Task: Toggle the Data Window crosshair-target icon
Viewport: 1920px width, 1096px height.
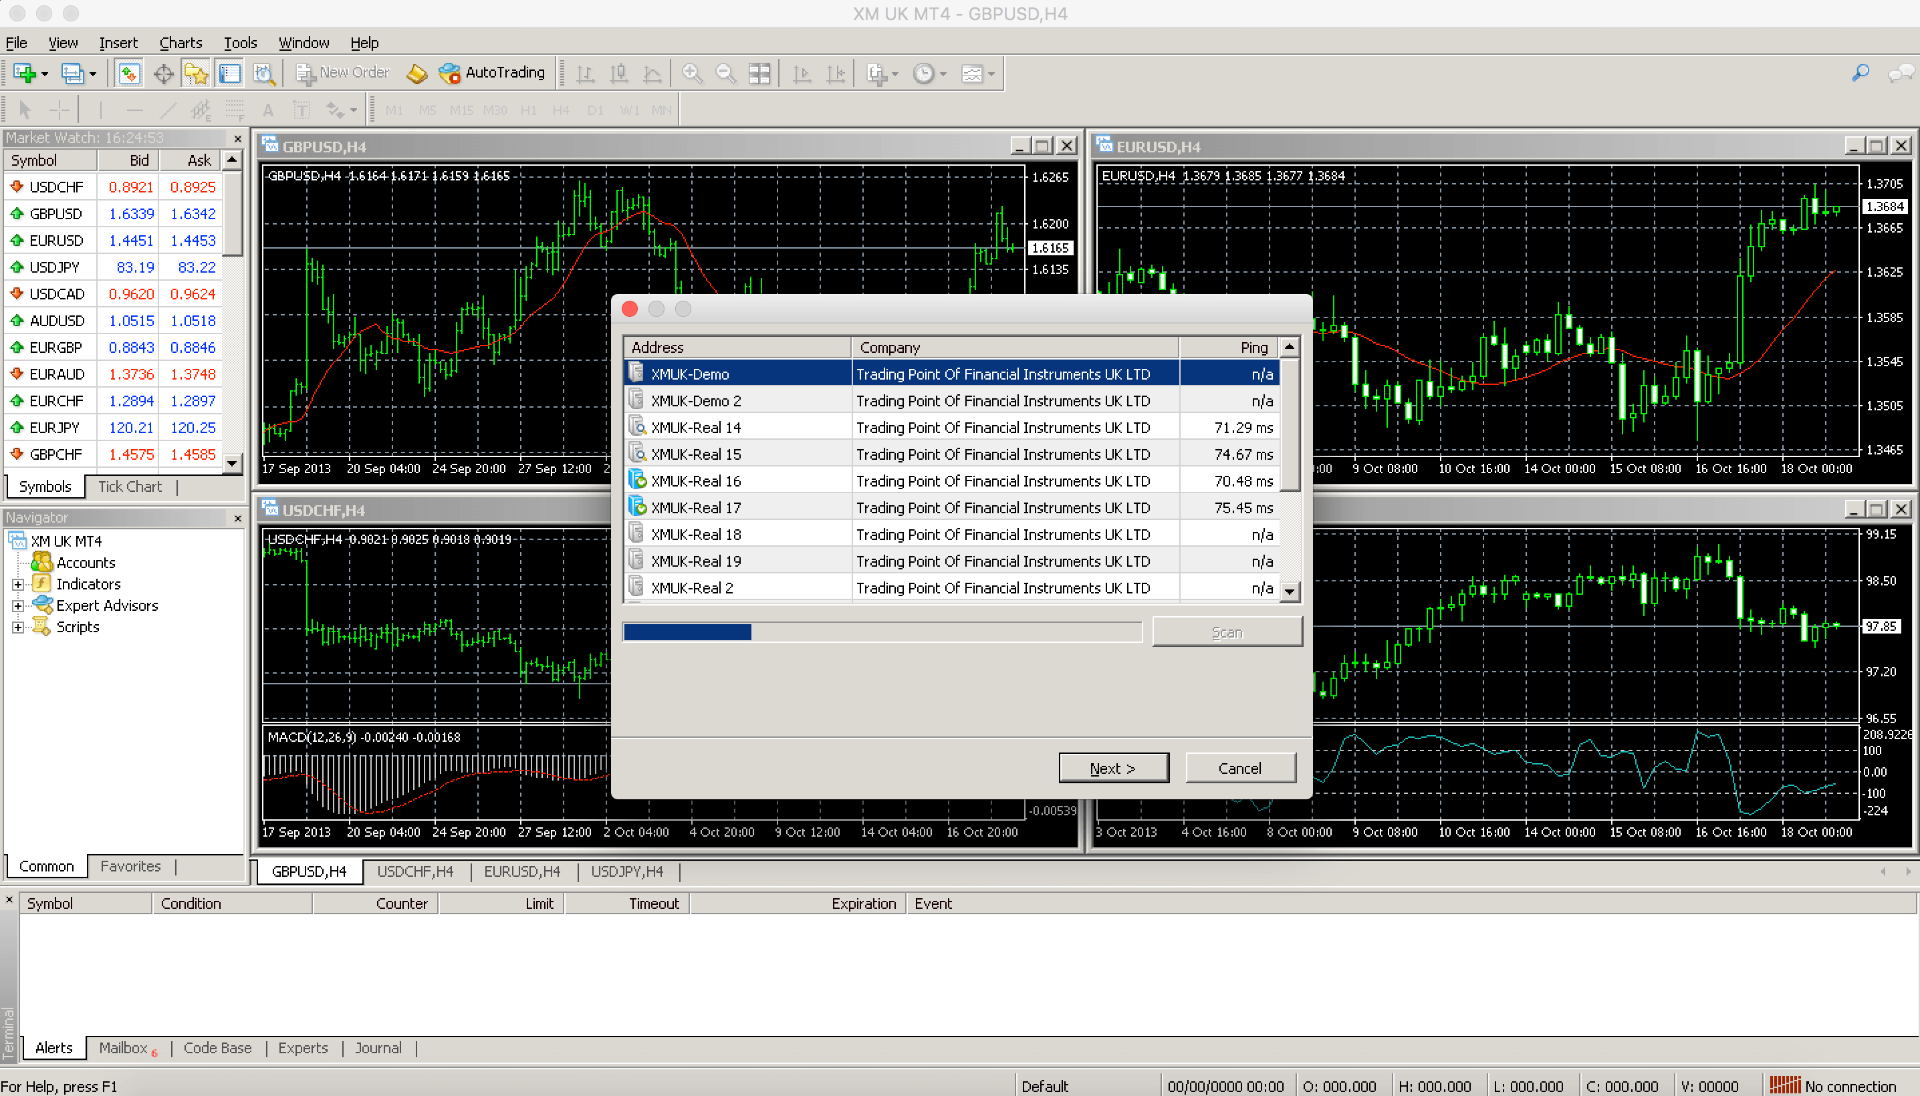Action: coord(163,73)
